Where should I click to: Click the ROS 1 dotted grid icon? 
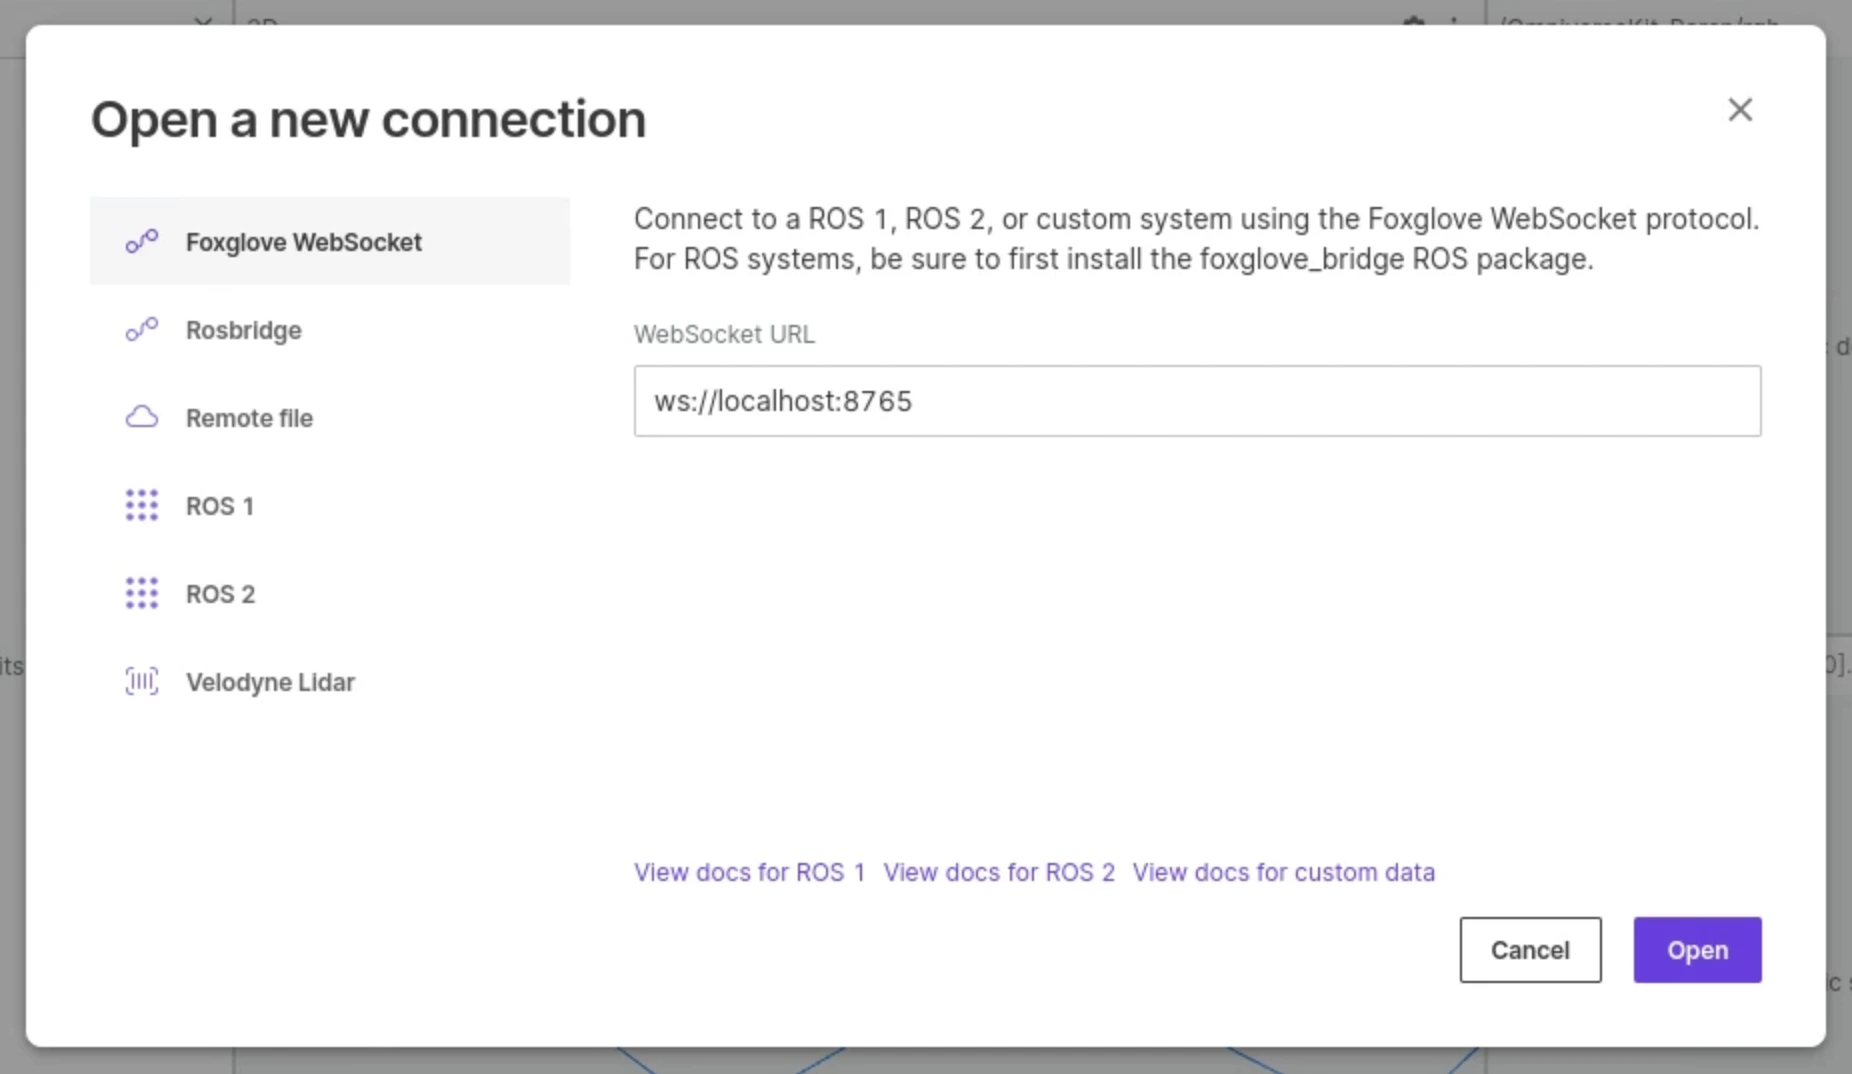[141, 505]
